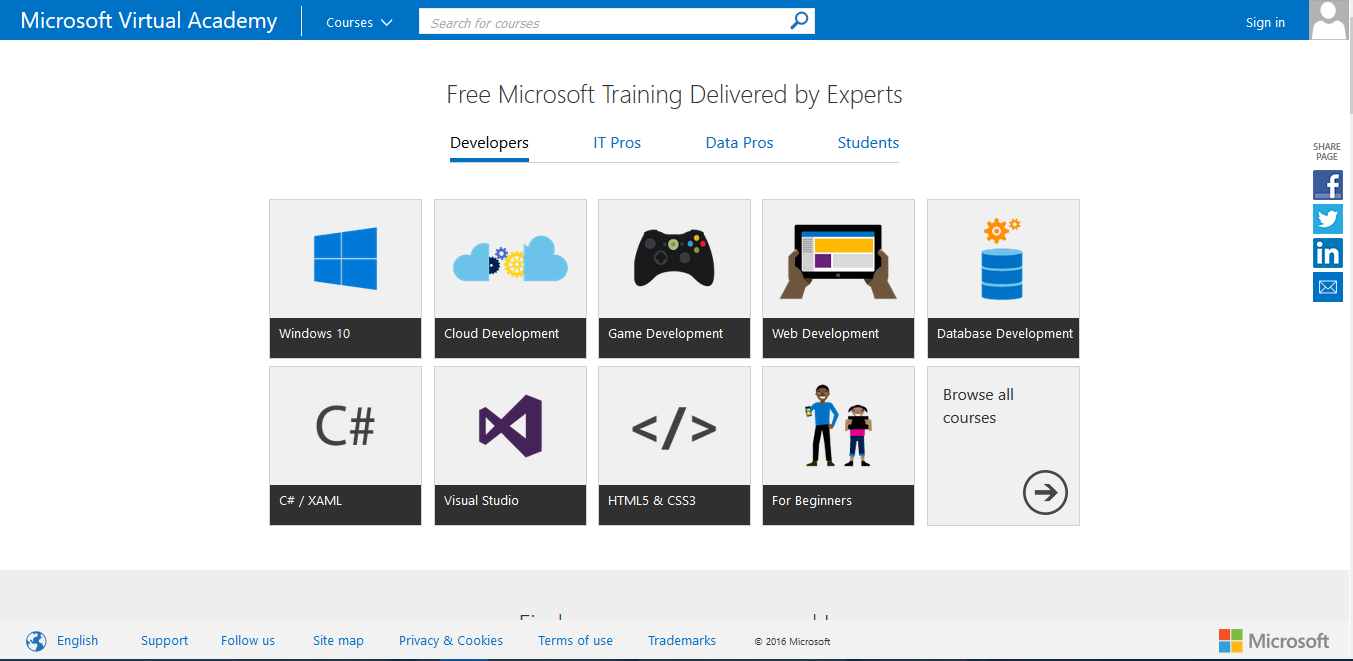Image resolution: width=1353 pixels, height=661 pixels.
Task: Open the user profile avatar
Action: point(1328,20)
